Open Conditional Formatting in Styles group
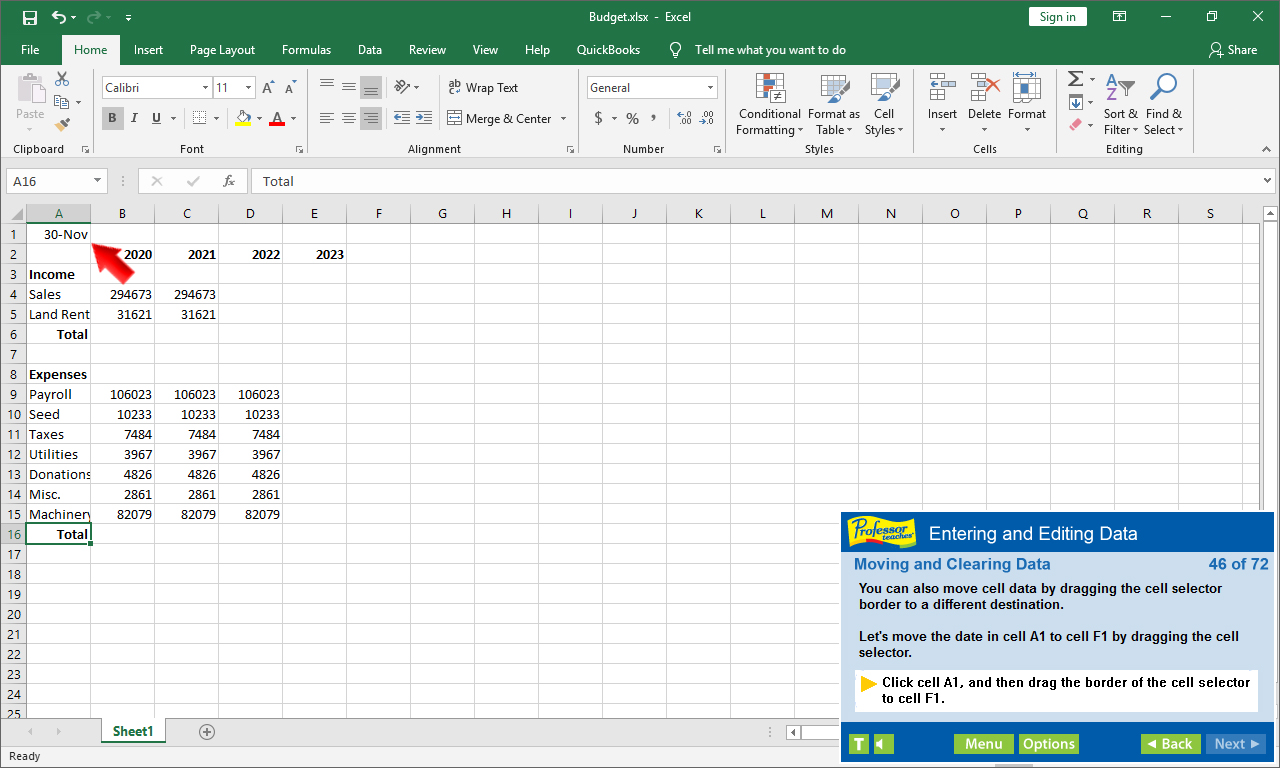The height and width of the screenshot is (768, 1280). pyautogui.click(x=770, y=105)
